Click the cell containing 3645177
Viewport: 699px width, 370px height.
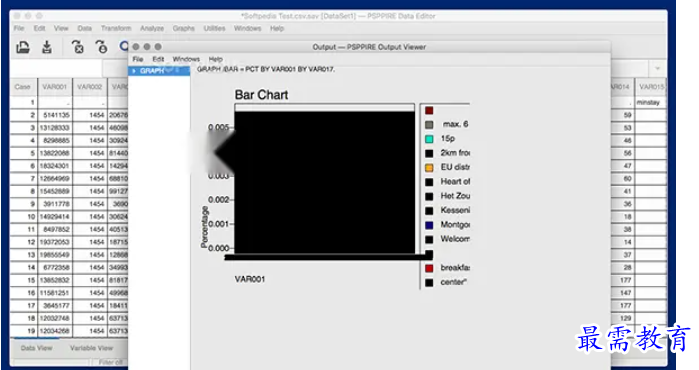[56, 306]
